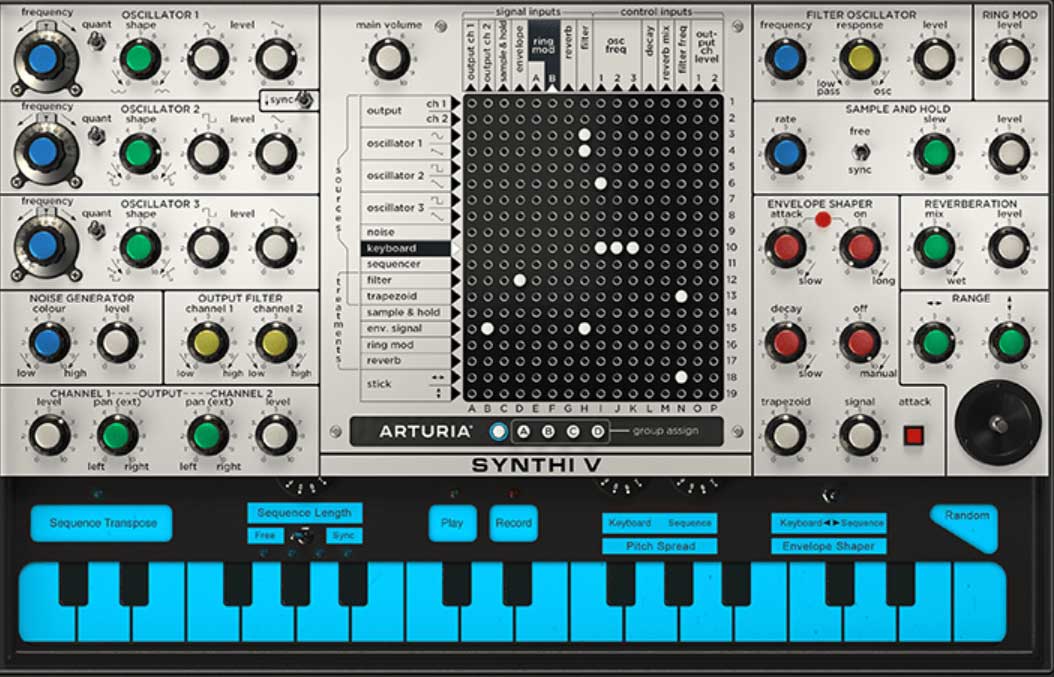Click the Sample and Hold blue rate knob
The width and height of the screenshot is (1054, 677).
(x=785, y=153)
